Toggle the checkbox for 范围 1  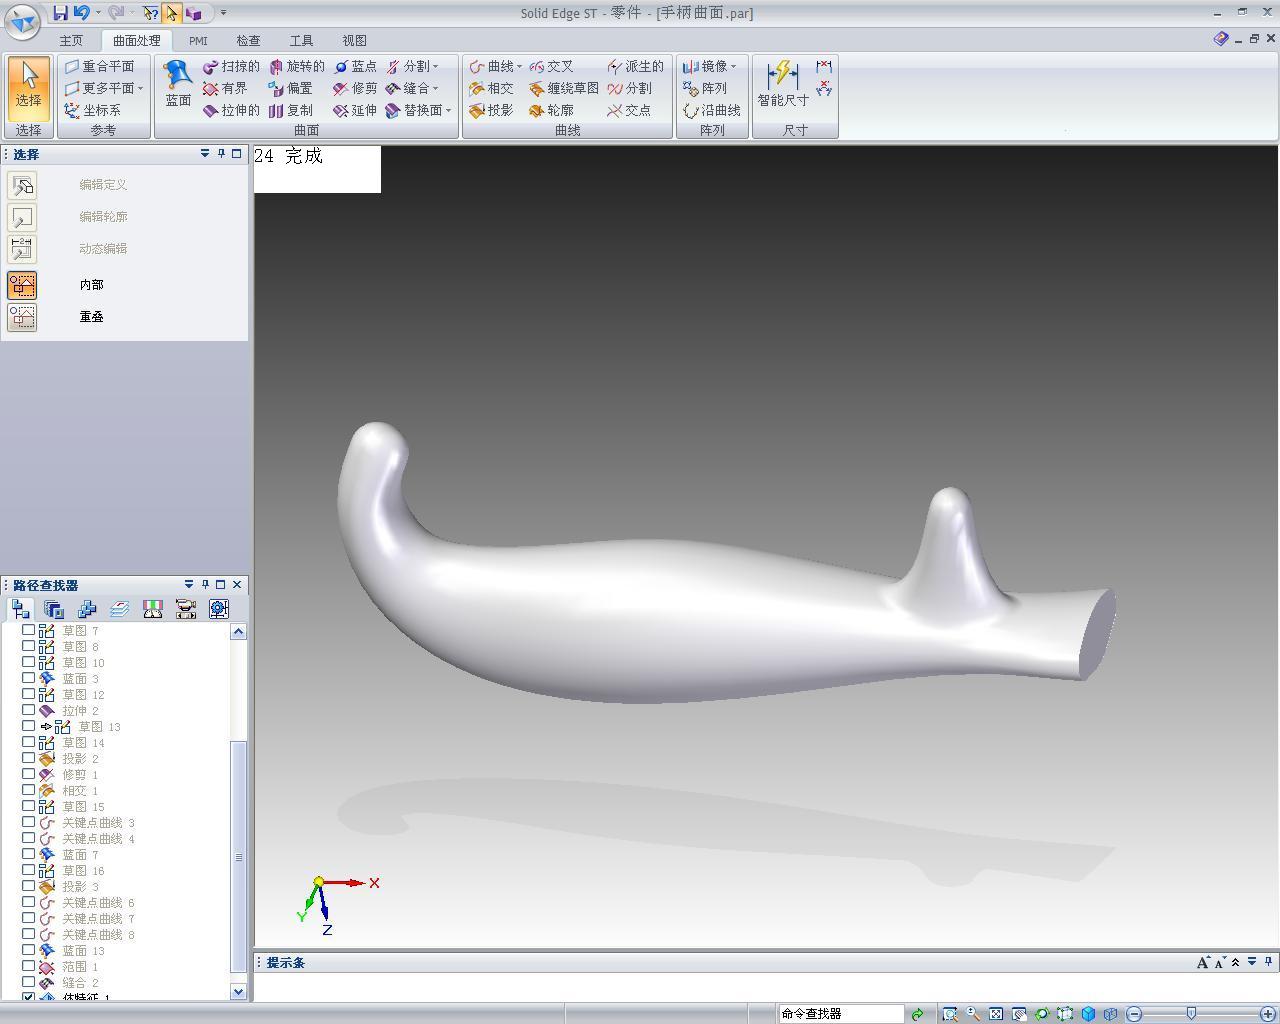coord(29,966)
